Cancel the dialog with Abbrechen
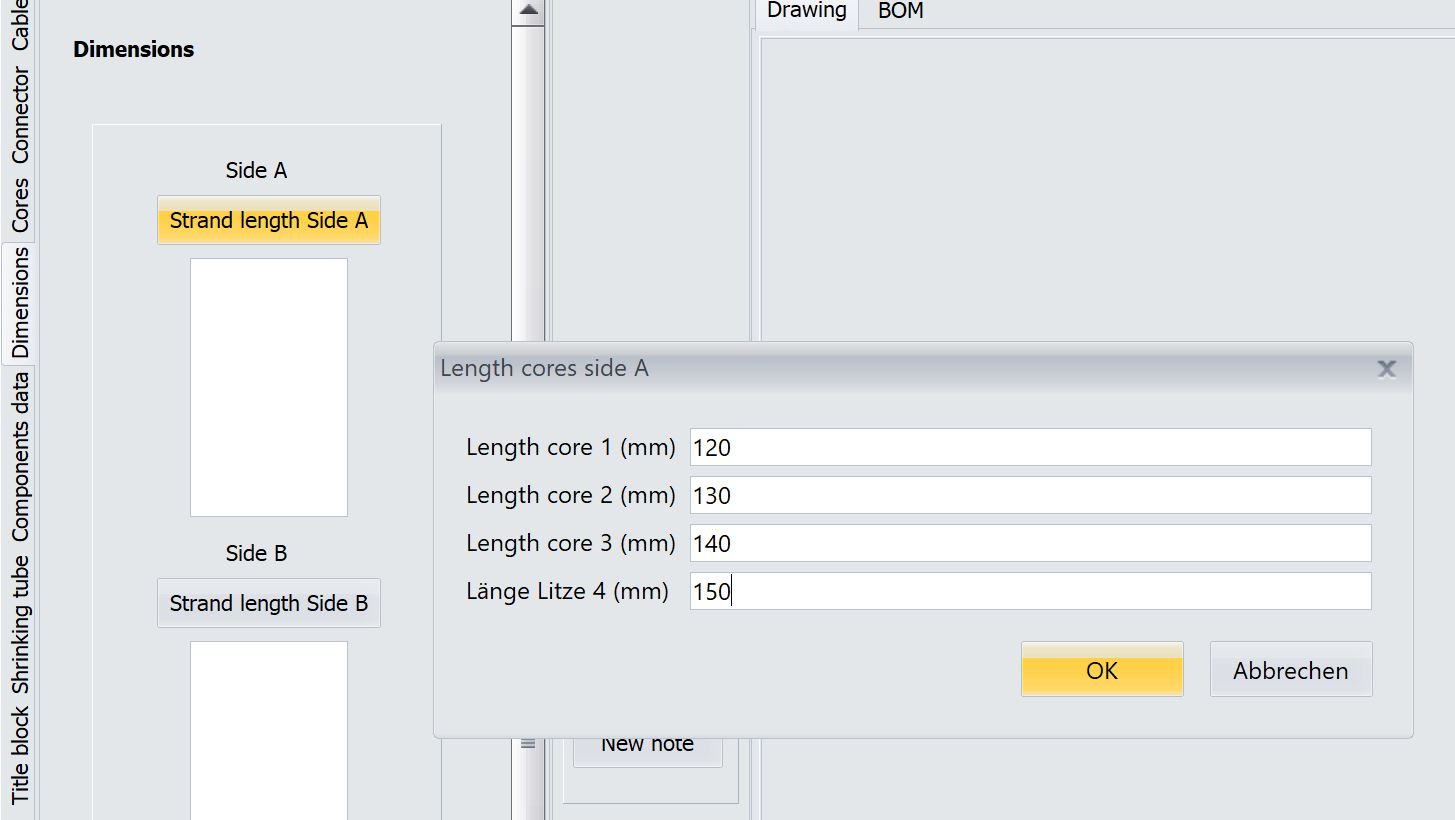The image size is (1455, 820). click(1290, 670)
